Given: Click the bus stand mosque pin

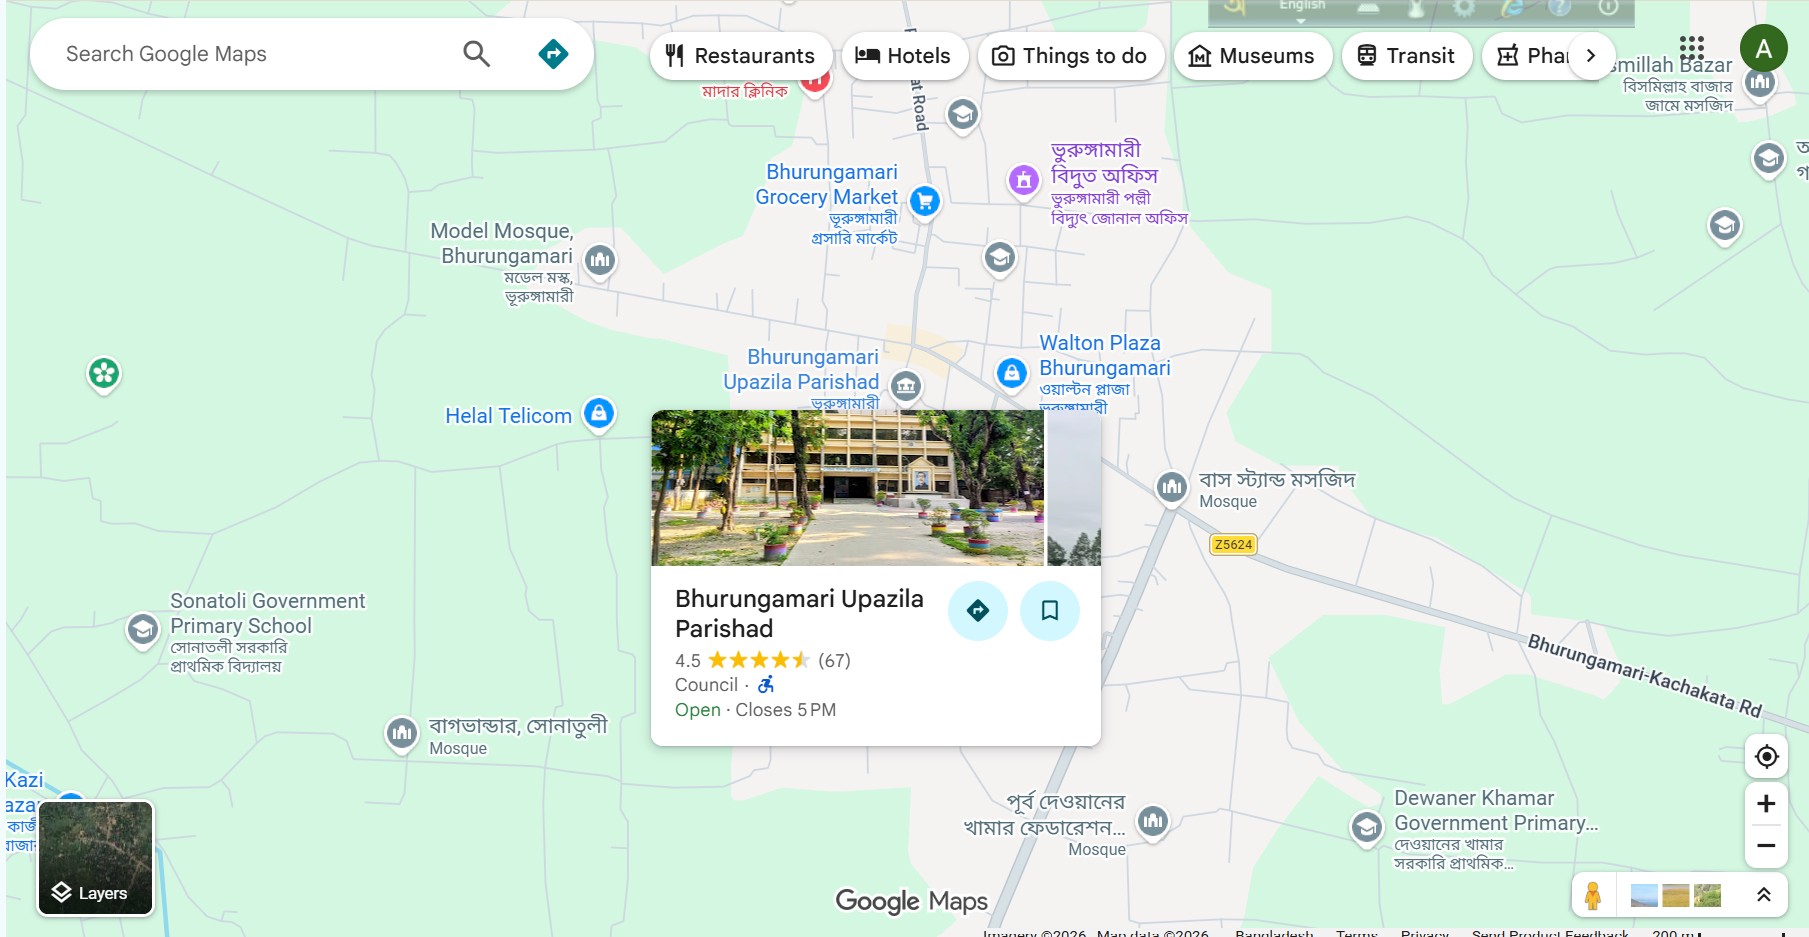Looking at the screenshot, I should click(x=1171, y=487).
